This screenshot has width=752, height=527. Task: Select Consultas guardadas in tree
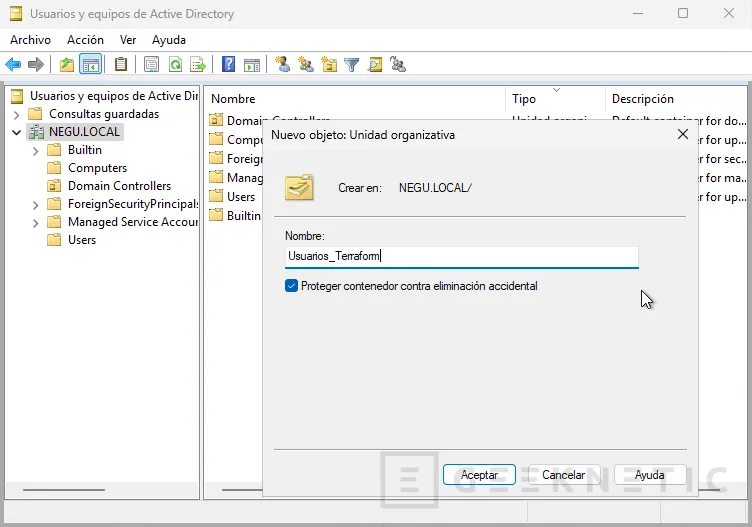point(104,114)
